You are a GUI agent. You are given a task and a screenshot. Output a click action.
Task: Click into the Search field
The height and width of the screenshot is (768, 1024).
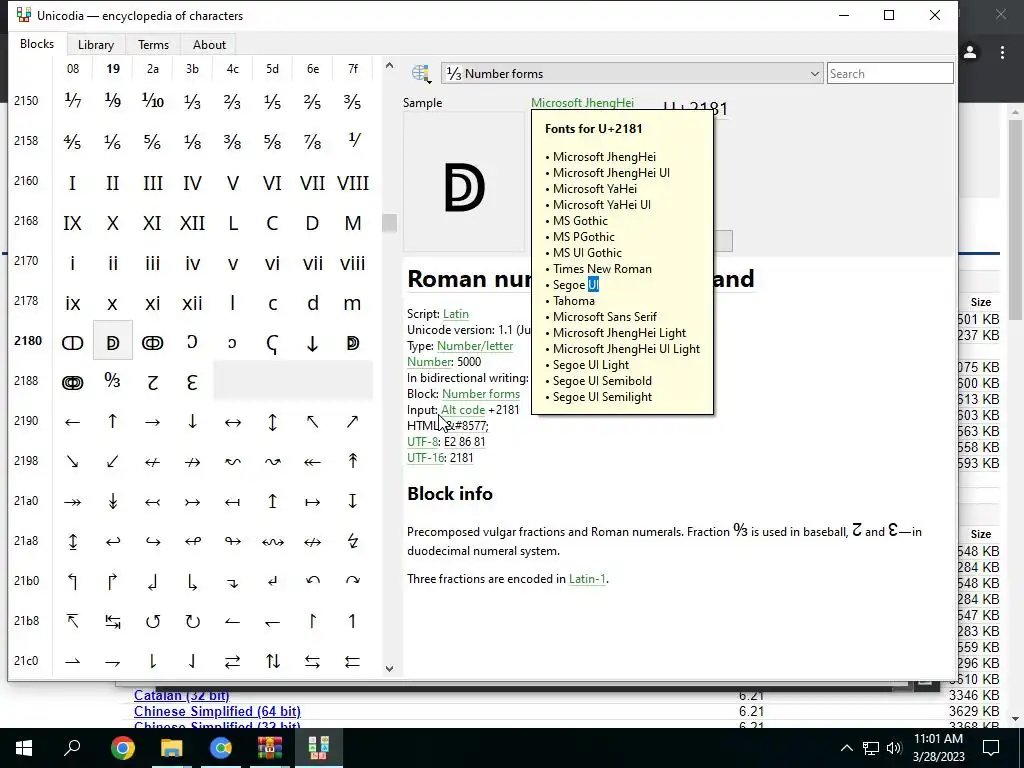tap(890, 74)
